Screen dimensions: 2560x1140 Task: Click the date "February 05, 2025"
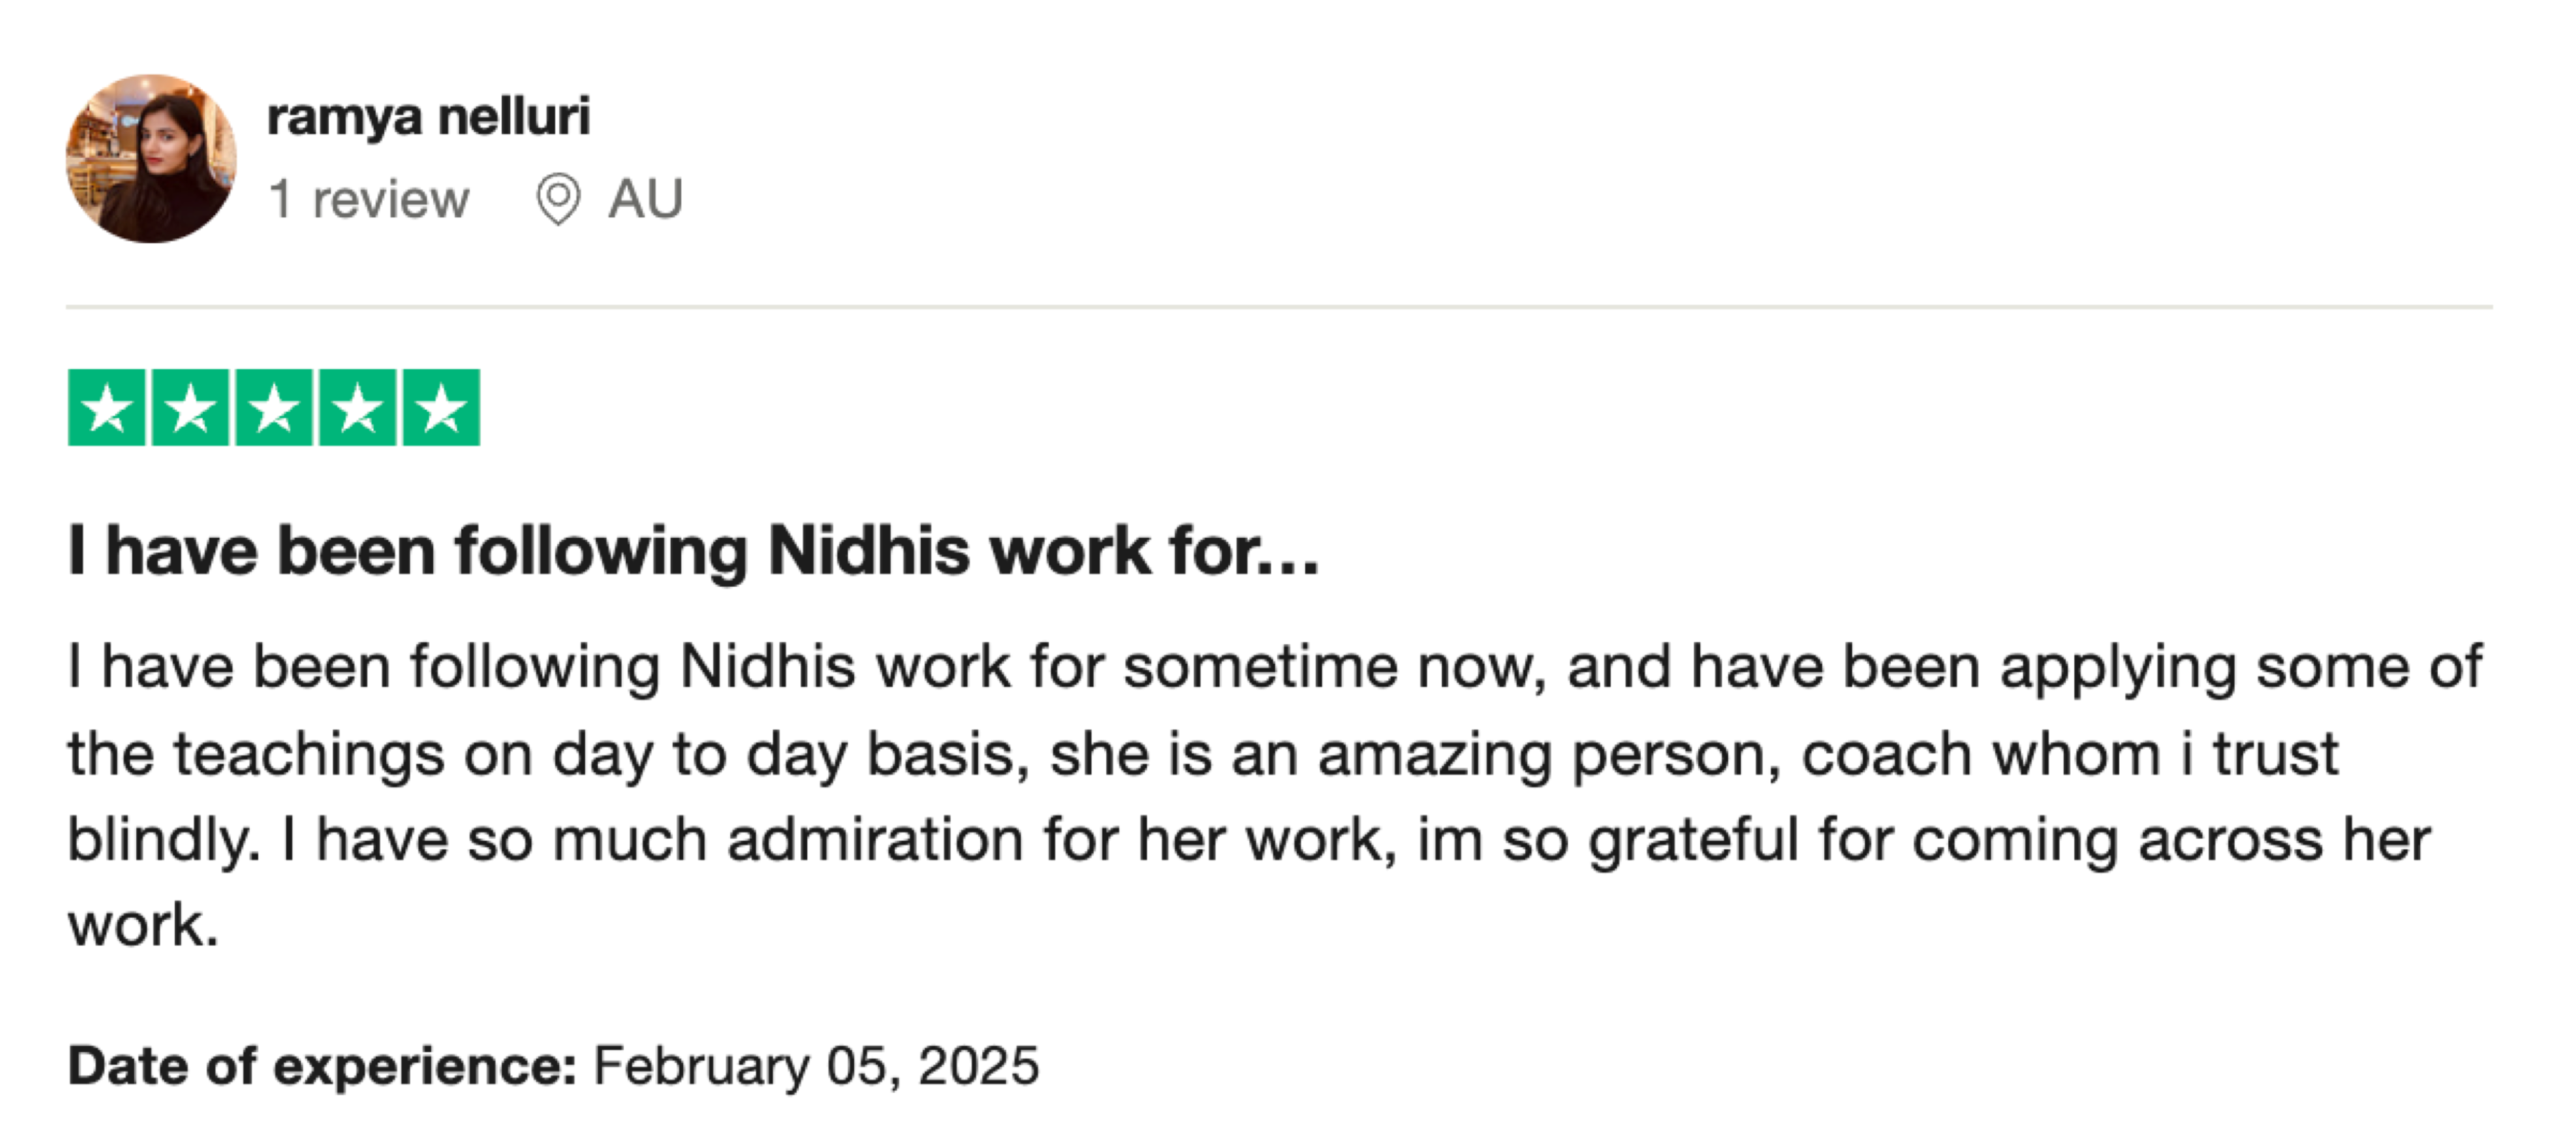point(816,1066)
